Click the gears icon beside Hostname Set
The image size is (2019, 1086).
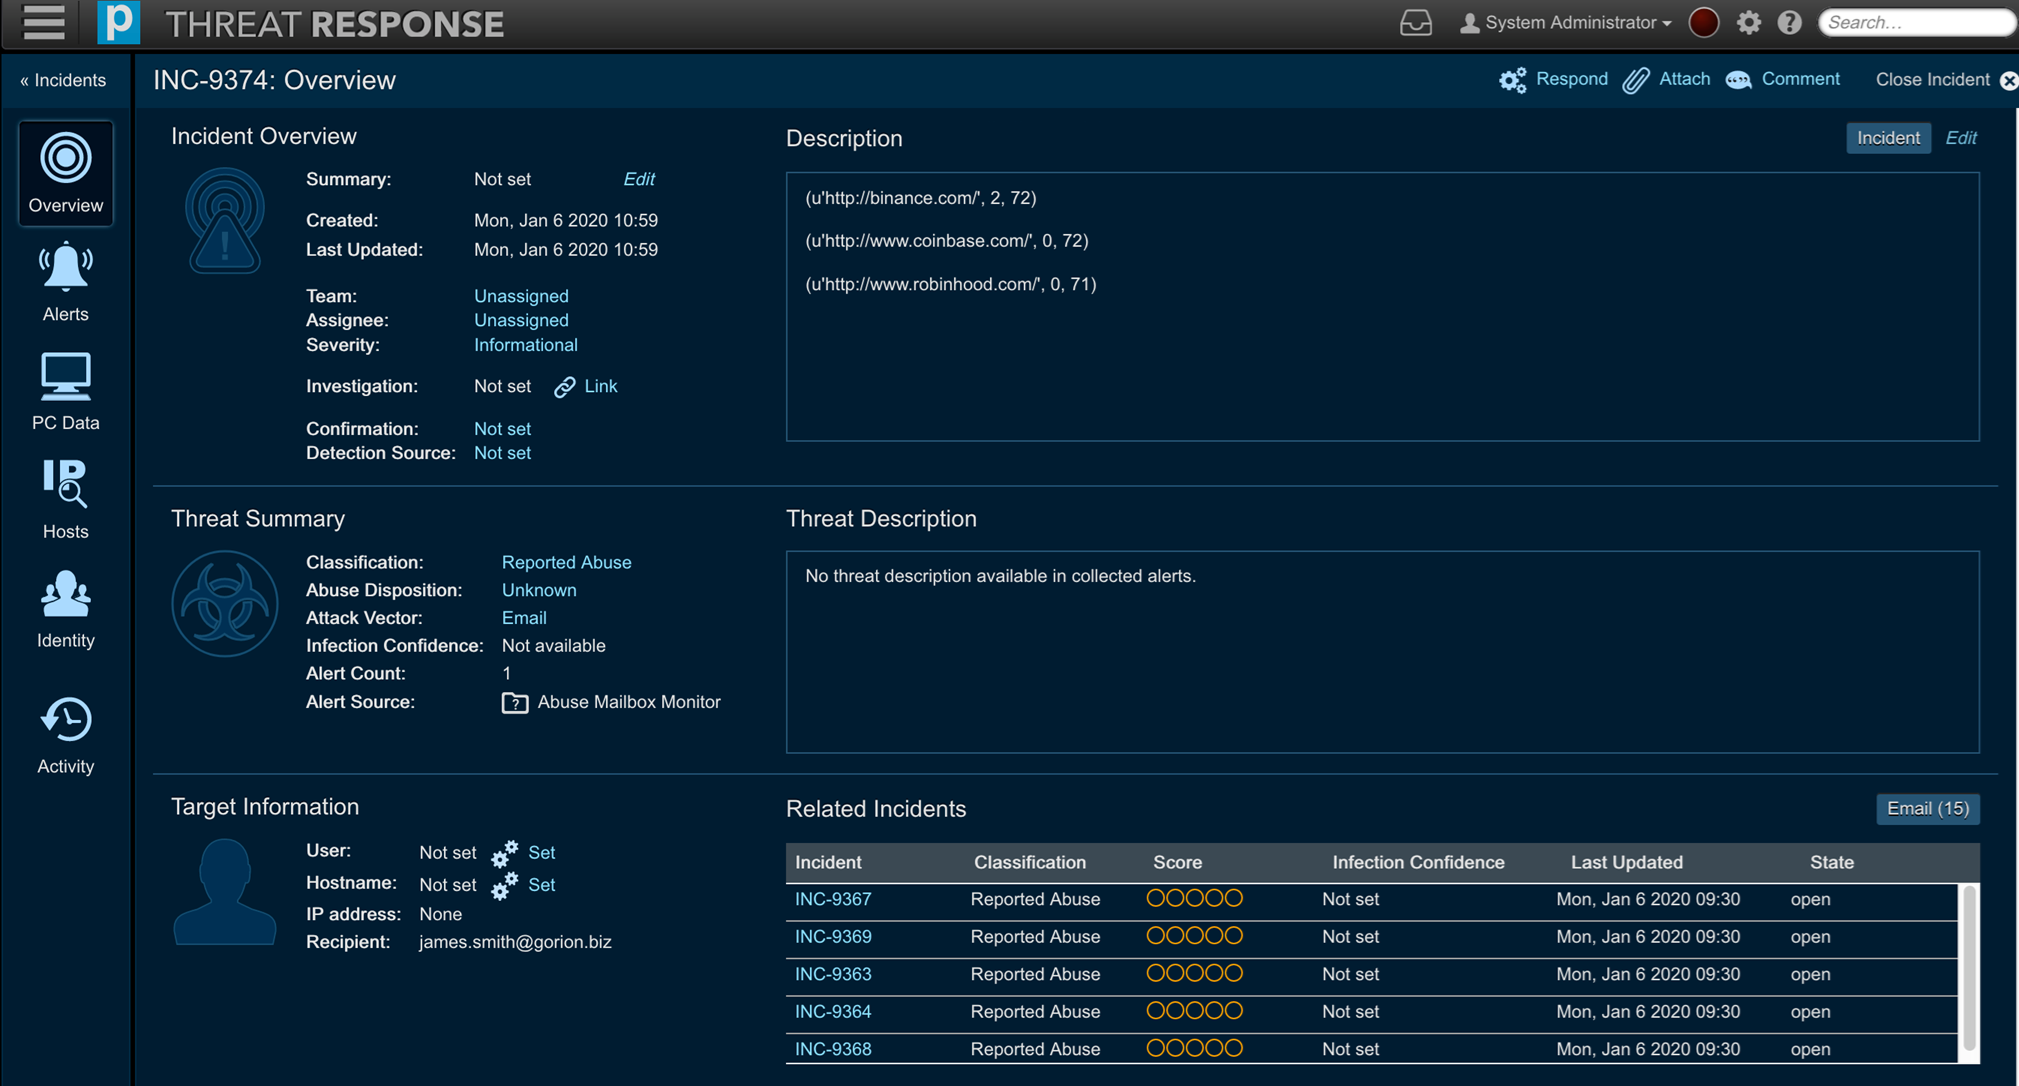click(x=505, y=885)
